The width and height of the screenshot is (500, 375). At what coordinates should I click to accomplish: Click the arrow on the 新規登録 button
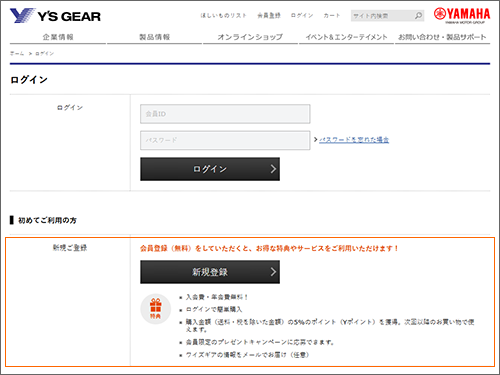[x=273, y=272]
